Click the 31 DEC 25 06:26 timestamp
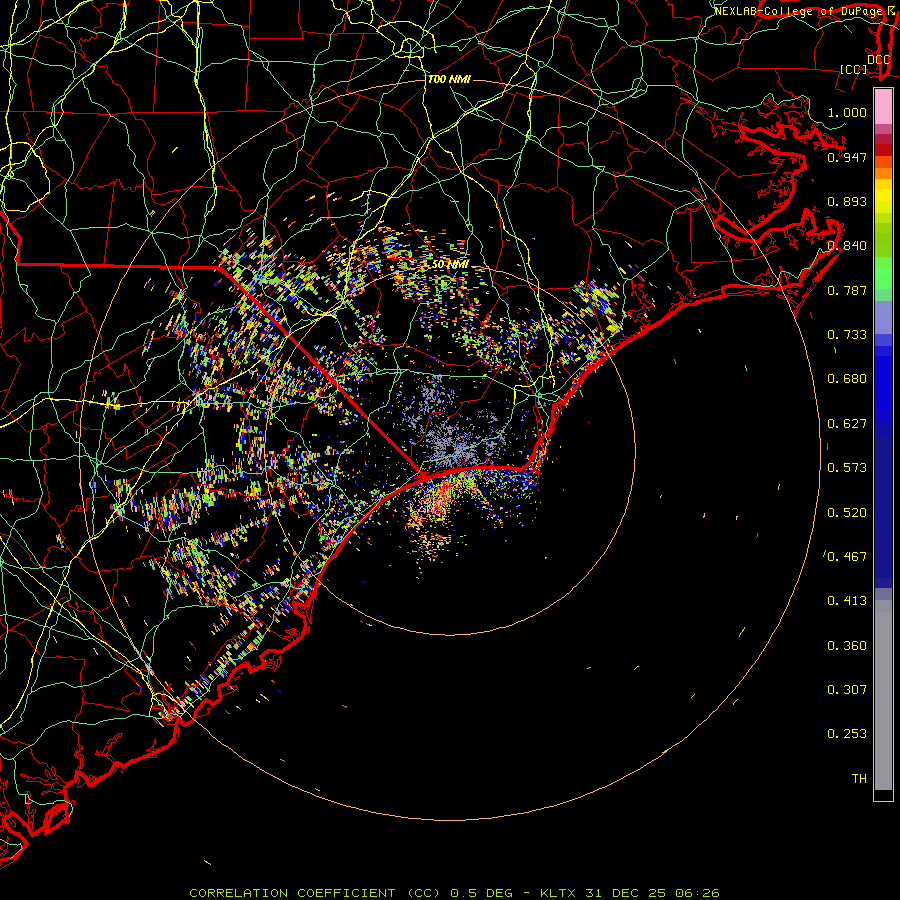The width and height of the screenshot is (900, 900). click(x=652, y=893)
